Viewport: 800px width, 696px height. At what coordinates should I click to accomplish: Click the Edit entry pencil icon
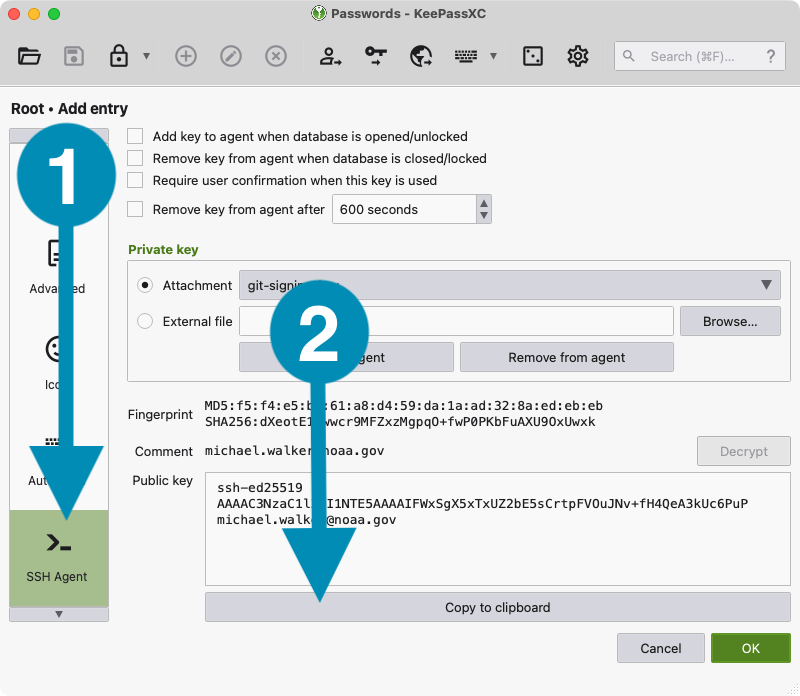pyautogui.click(x=231, y=56)
